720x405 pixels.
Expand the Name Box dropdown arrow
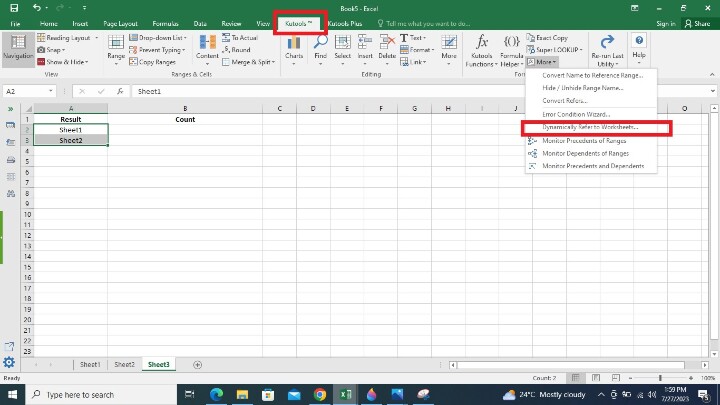click(51, 91)
